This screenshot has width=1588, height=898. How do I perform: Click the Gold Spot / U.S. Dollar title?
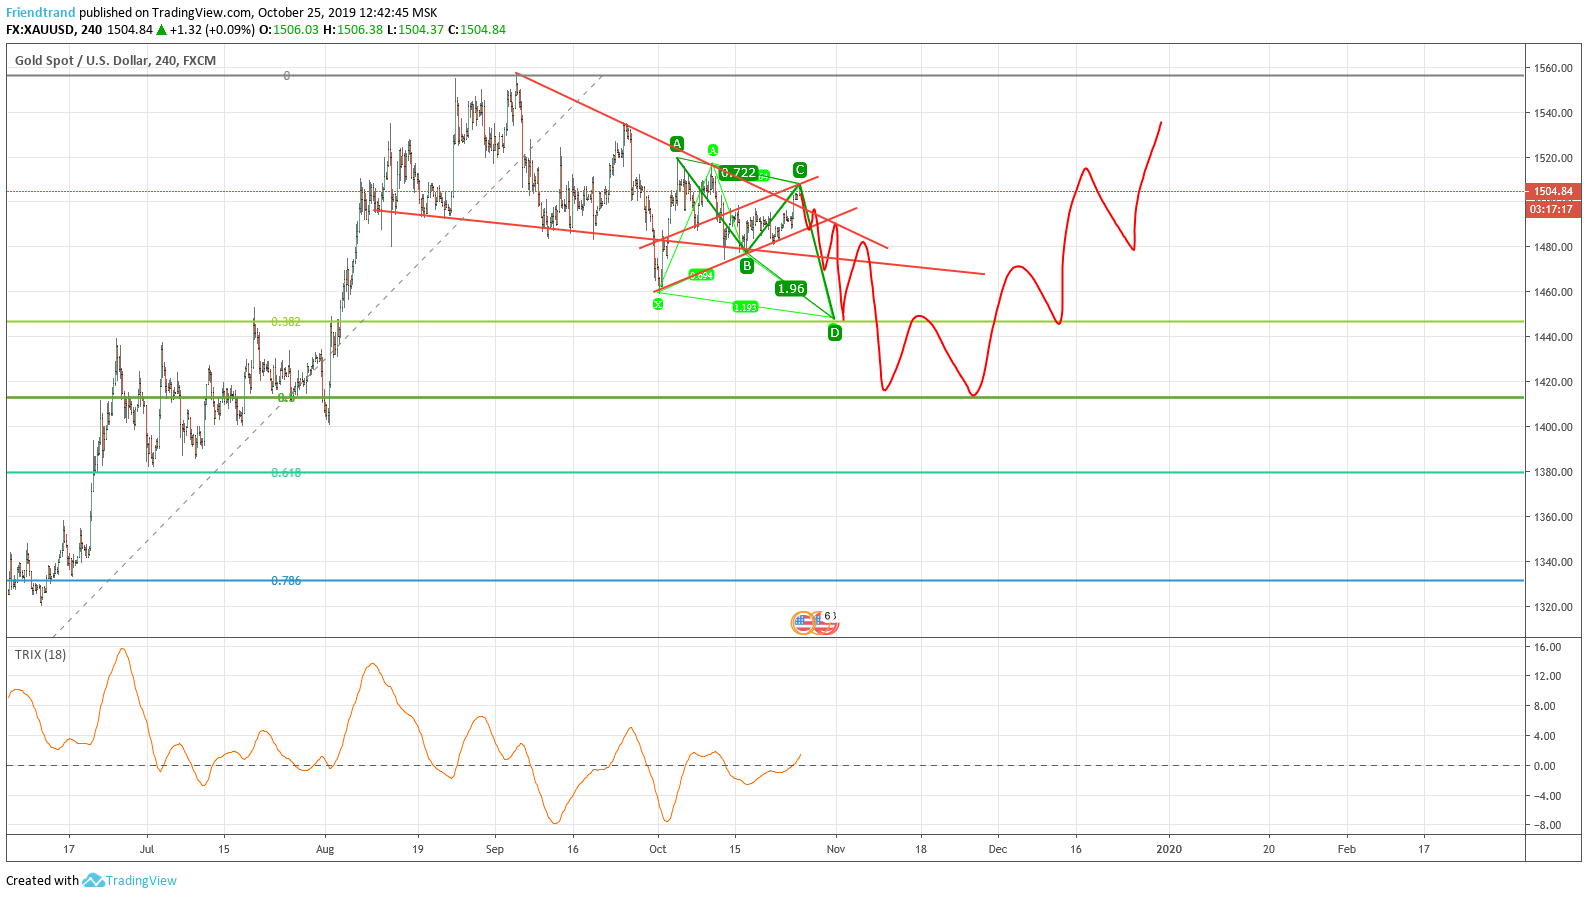[x=115, y=61]
